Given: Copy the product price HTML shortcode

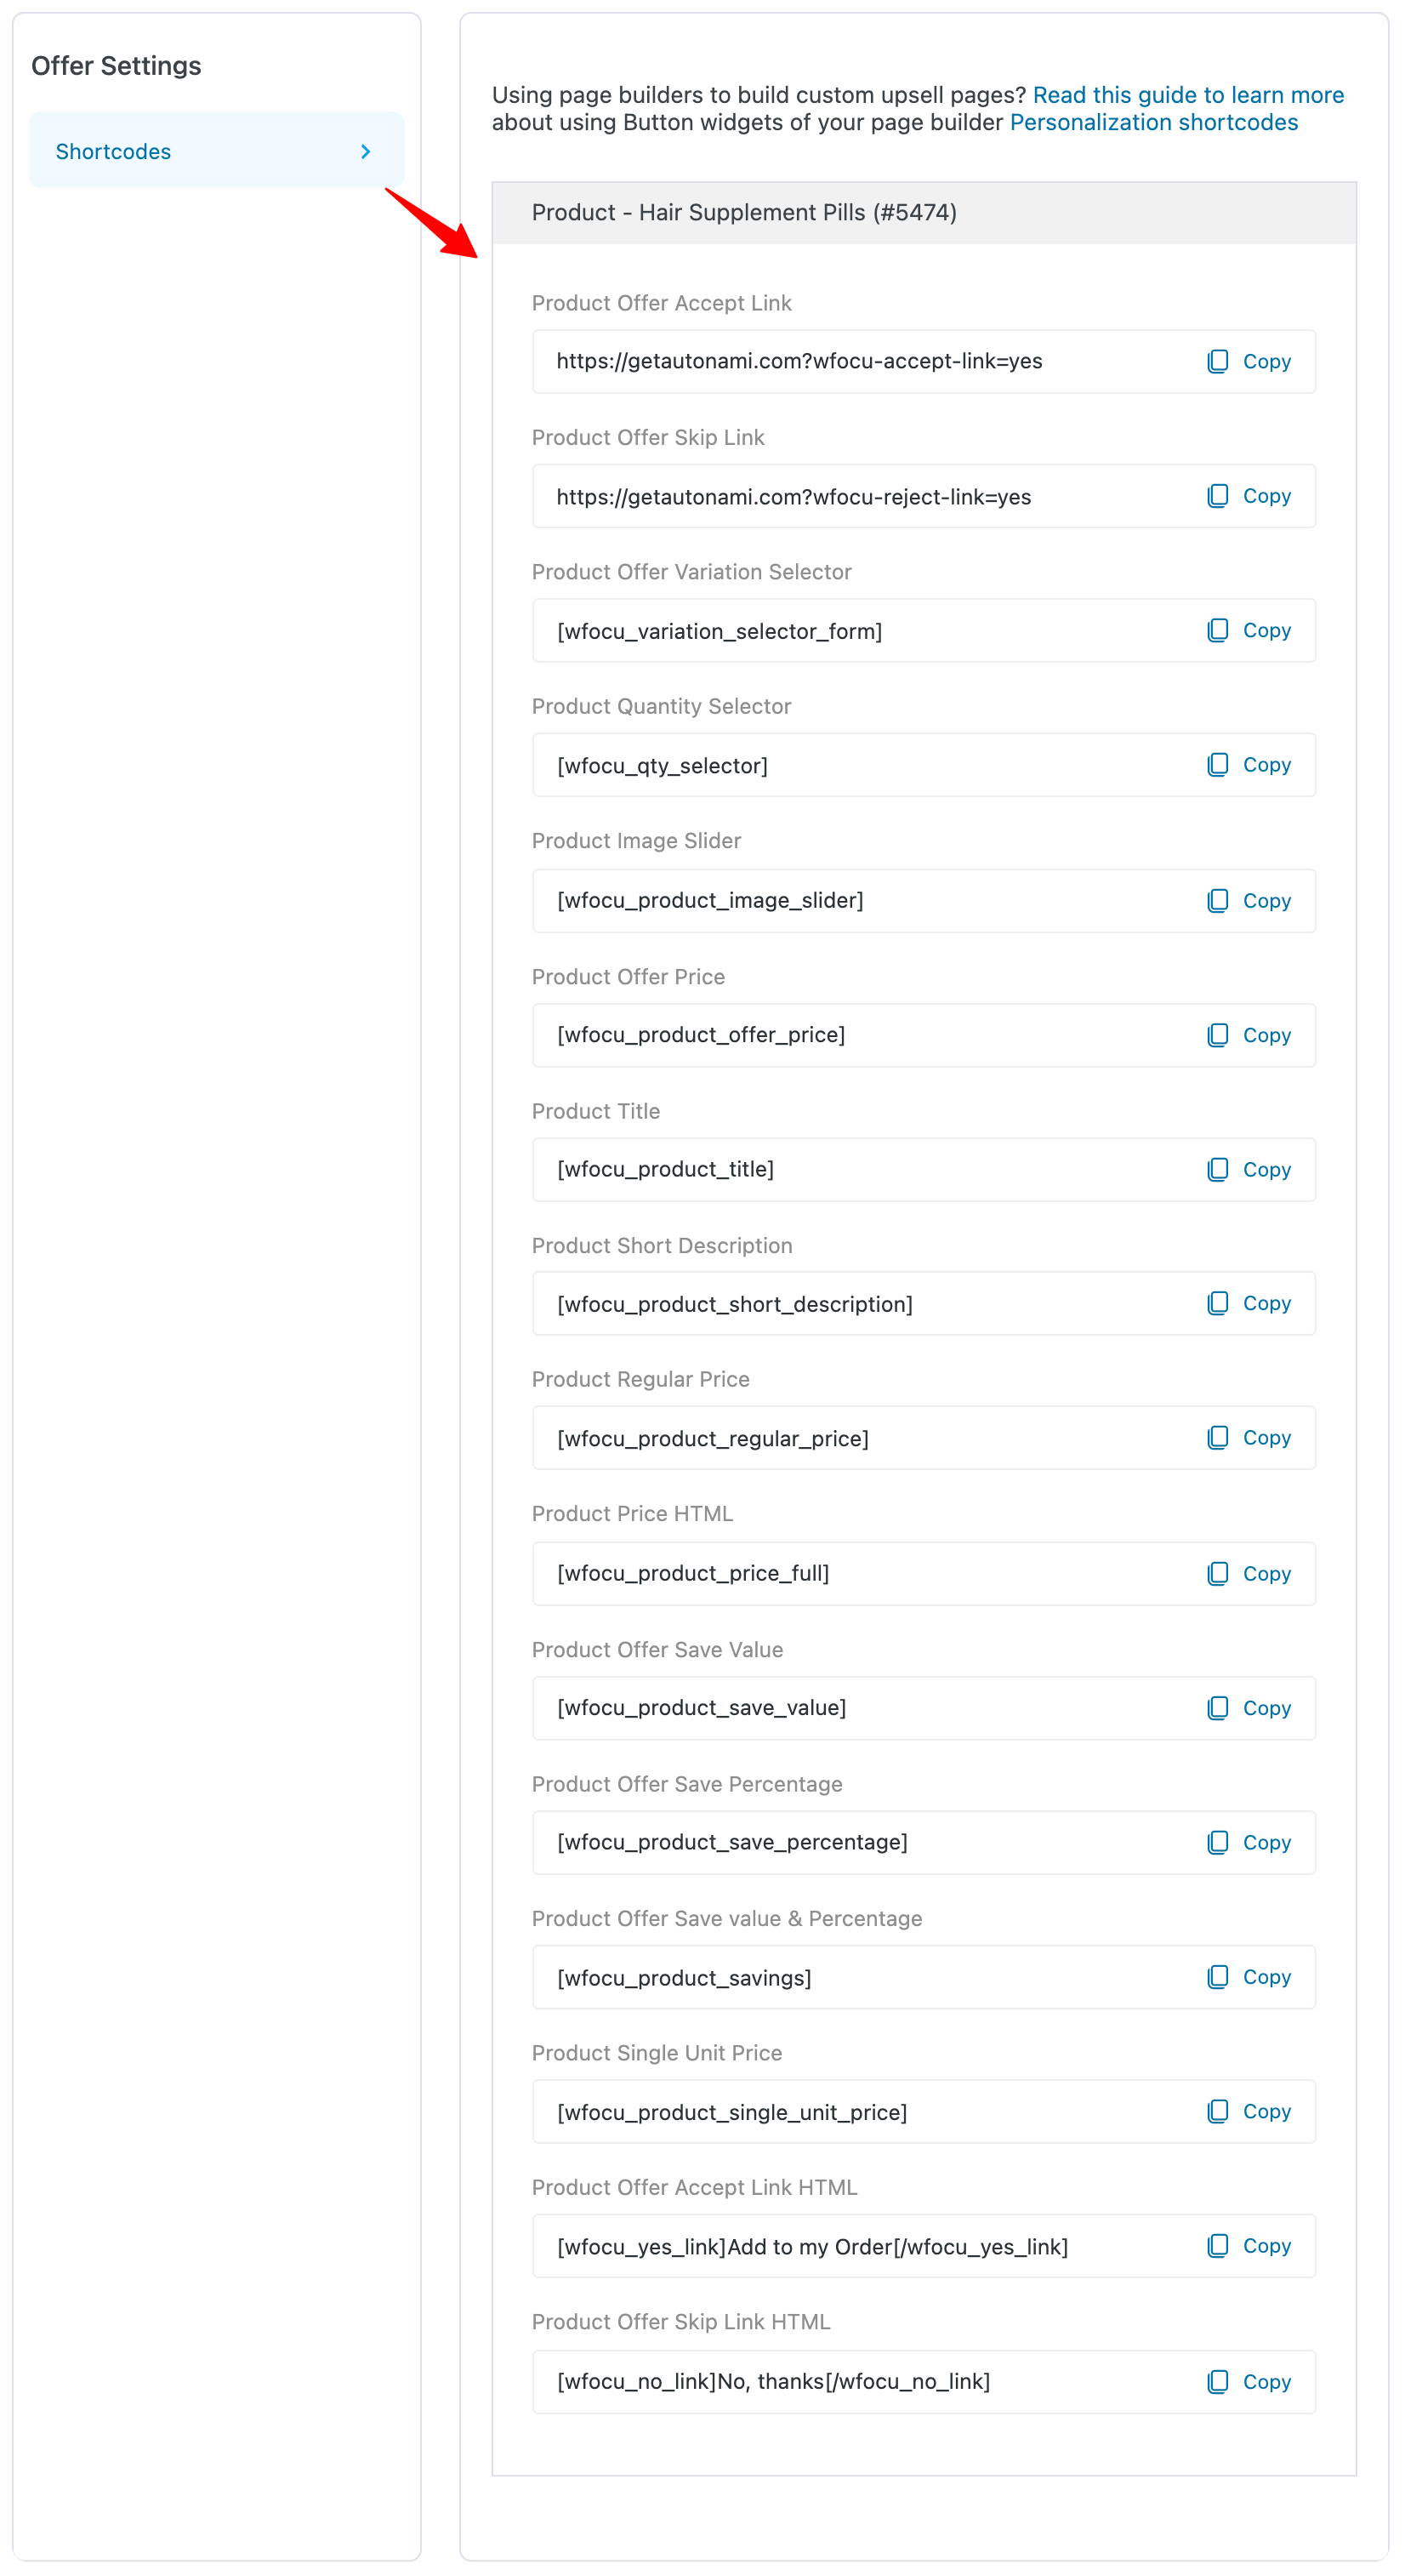Looking at the screenshot, I should coord(1249,1573).
